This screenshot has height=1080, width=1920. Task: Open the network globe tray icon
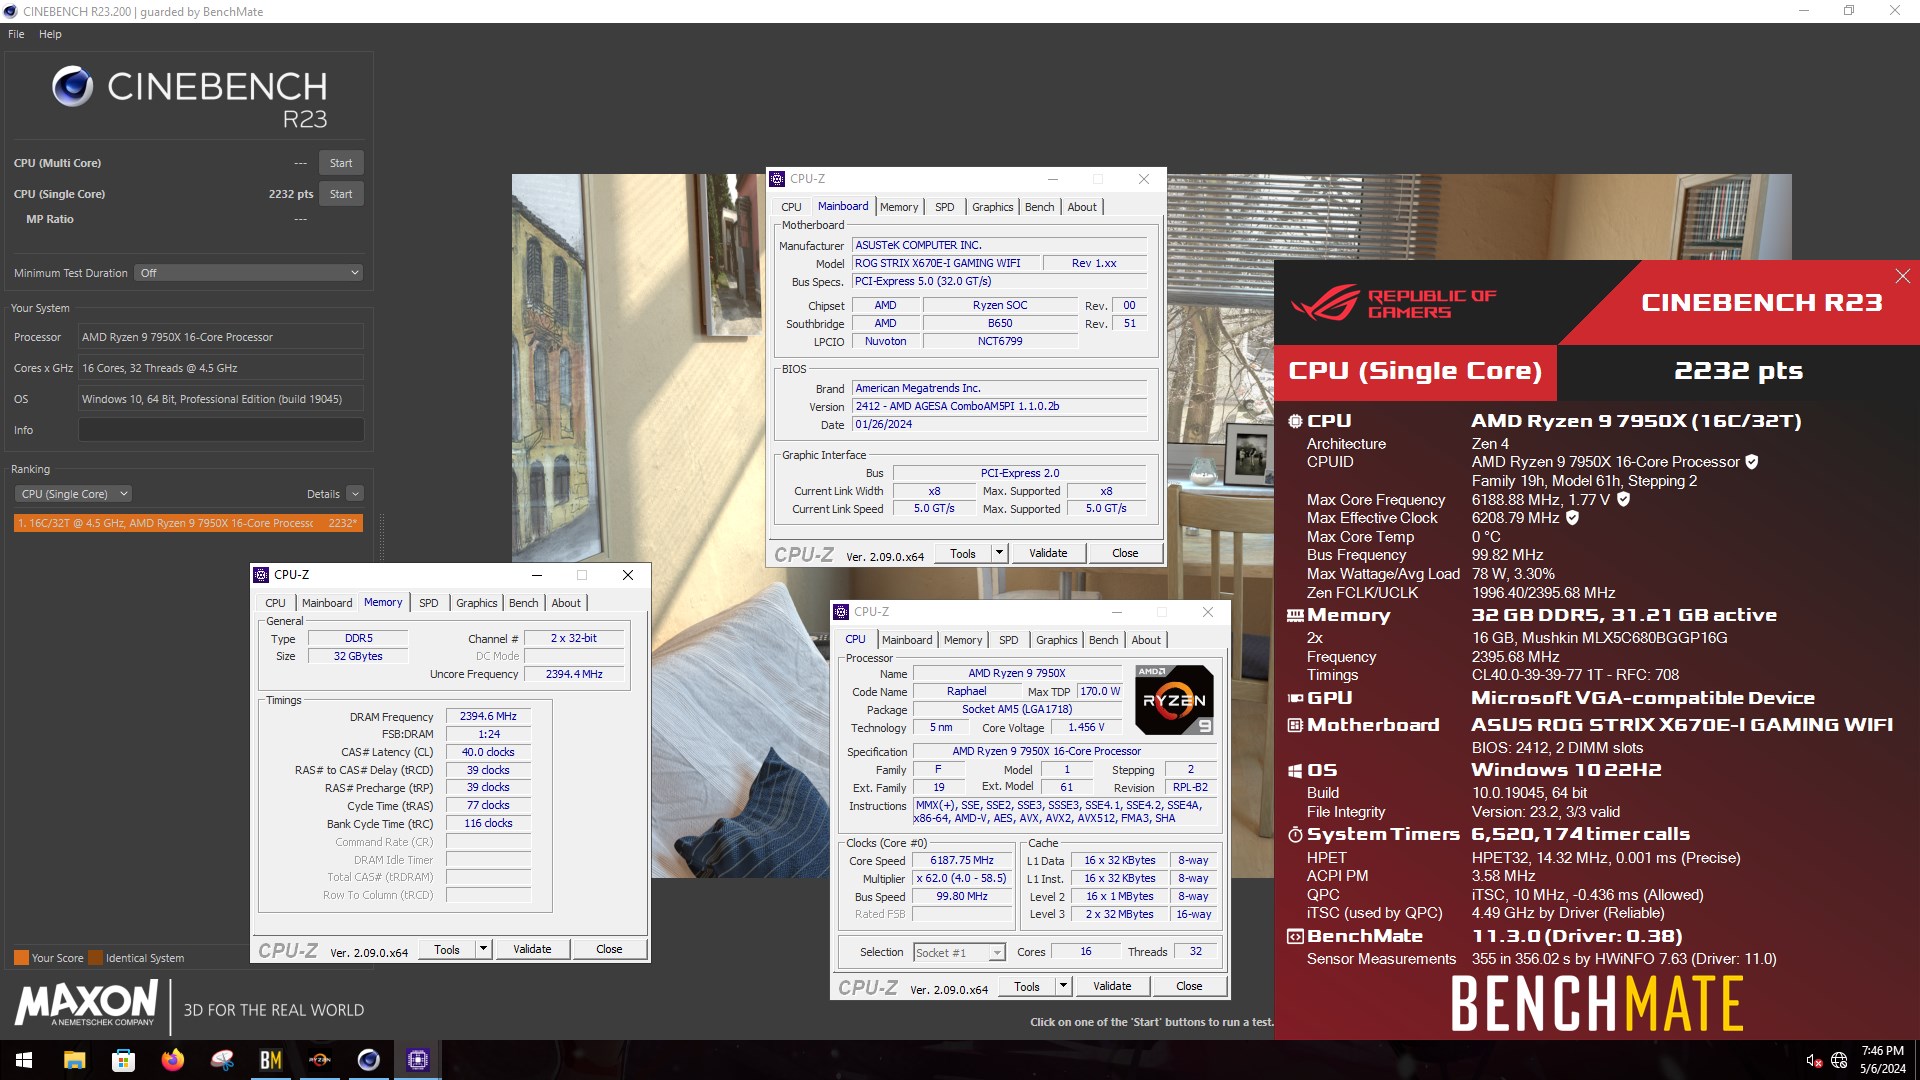[1838, 1060]
